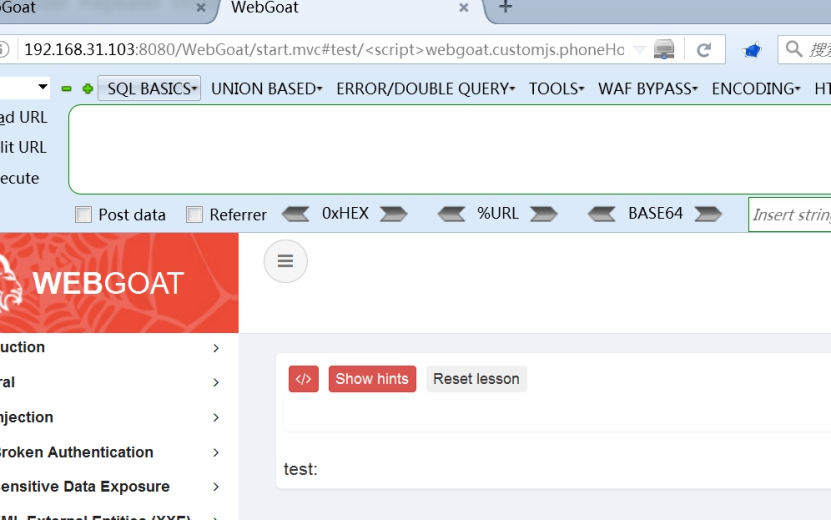The image size is (831, 520).
Task: Focus the HackBar URL text area
Action: [x=449, y=149]
